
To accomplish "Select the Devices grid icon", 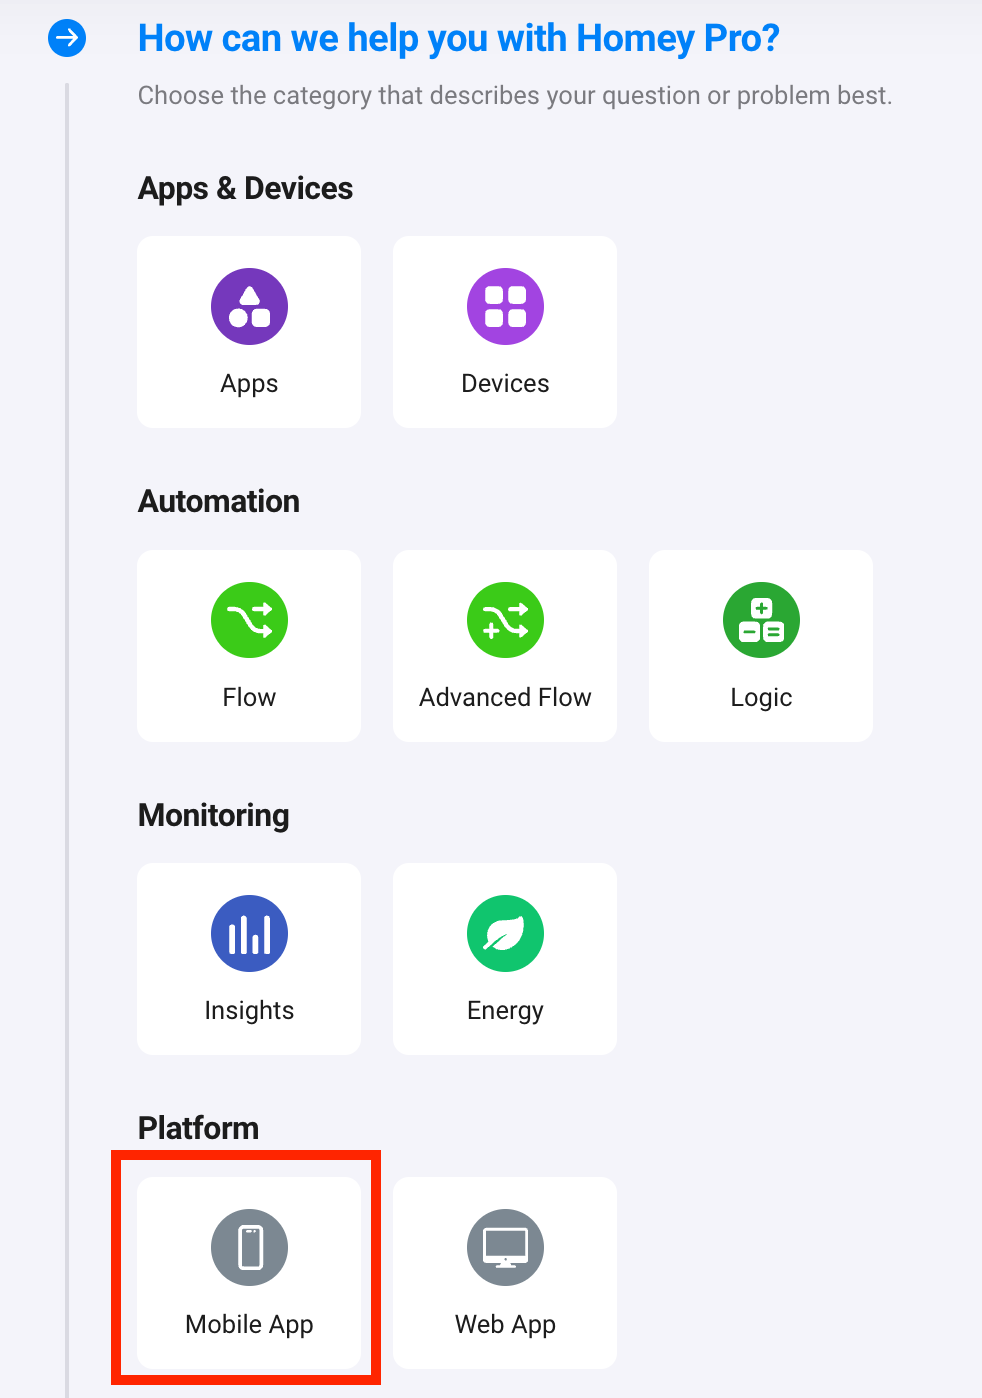I will pos(505,306).
